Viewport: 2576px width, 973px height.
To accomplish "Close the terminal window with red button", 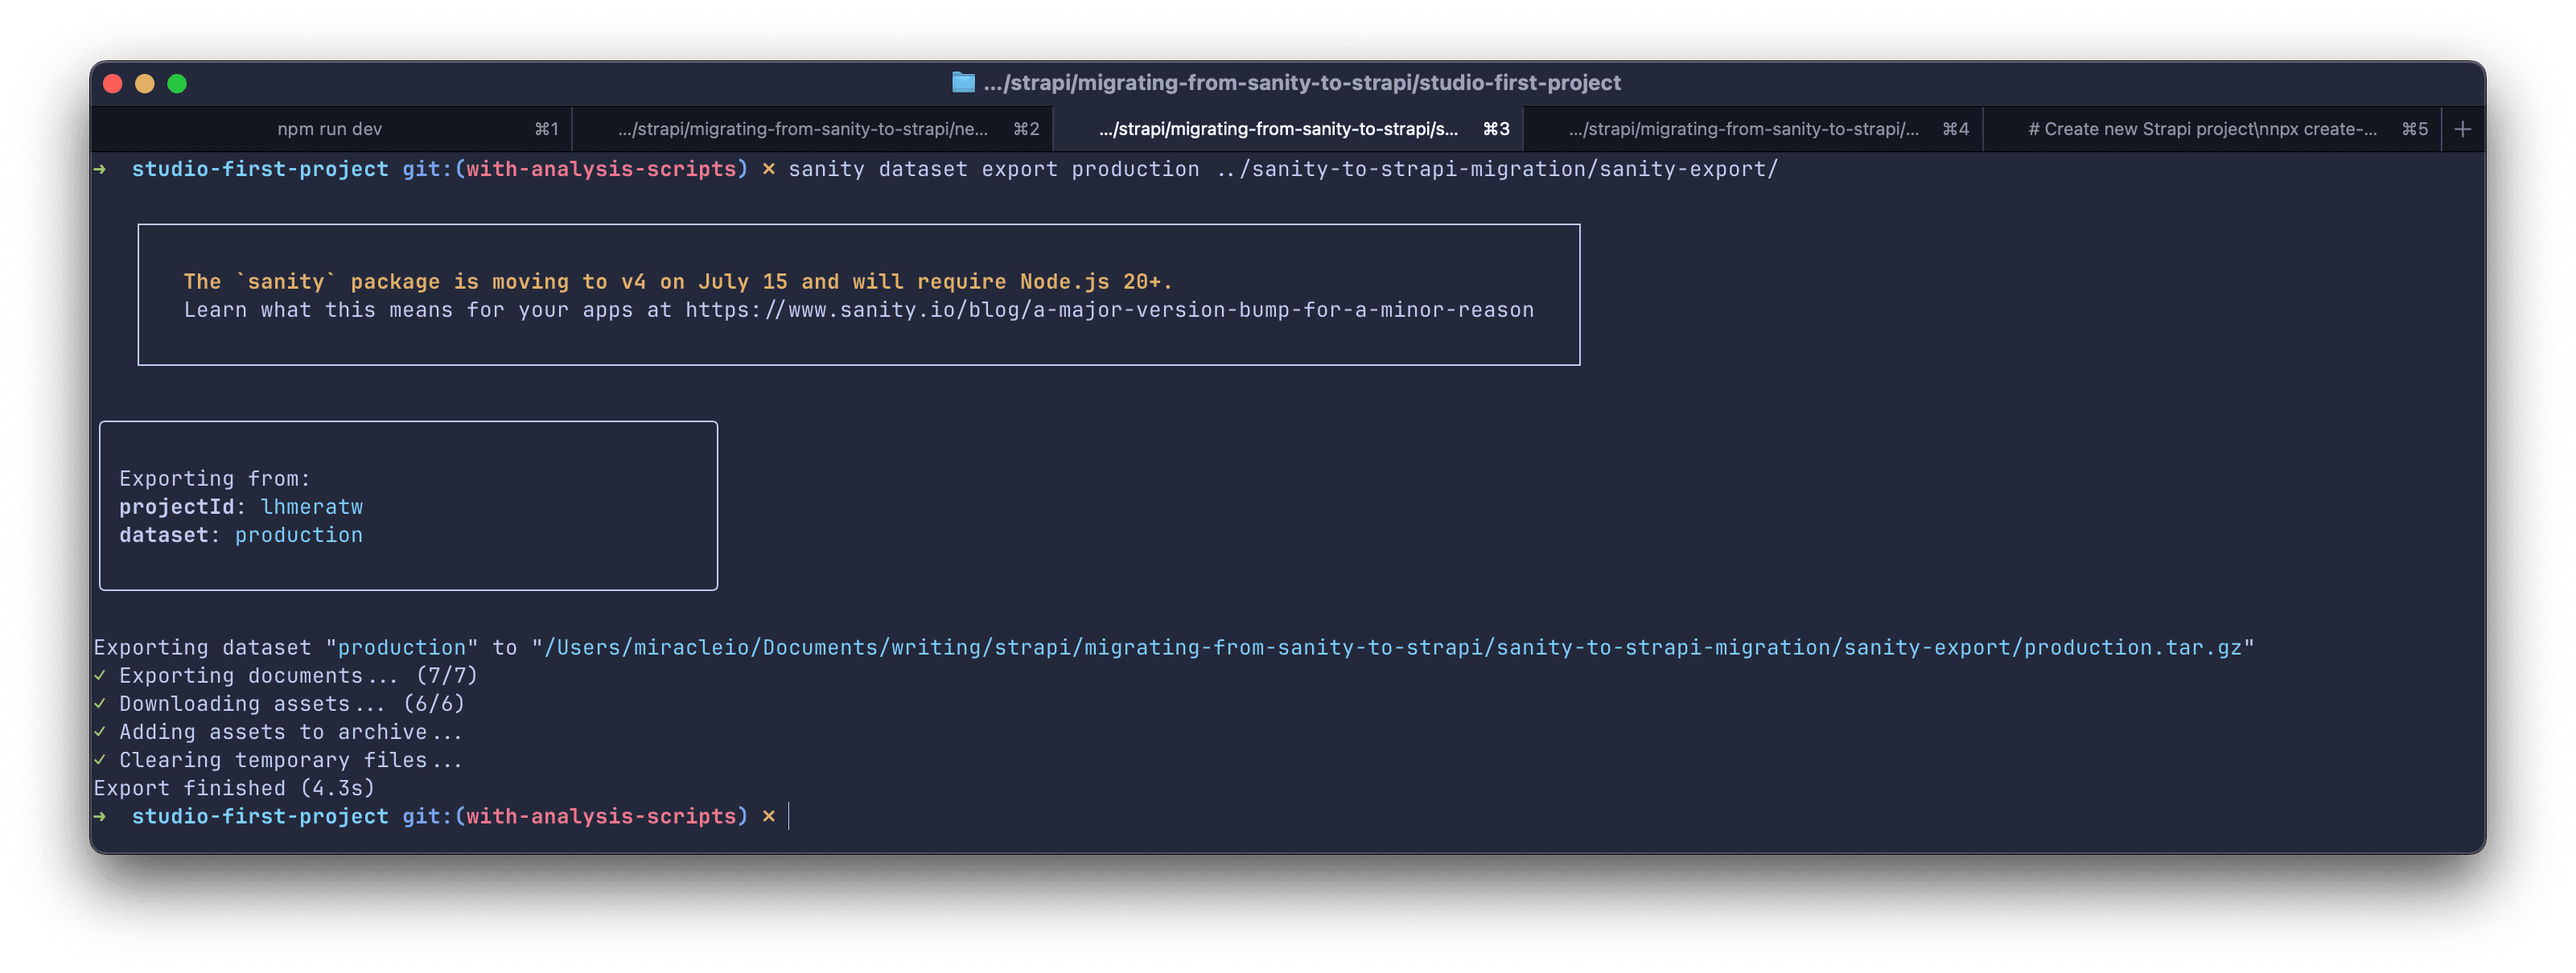I will click(x=113, y=84).
